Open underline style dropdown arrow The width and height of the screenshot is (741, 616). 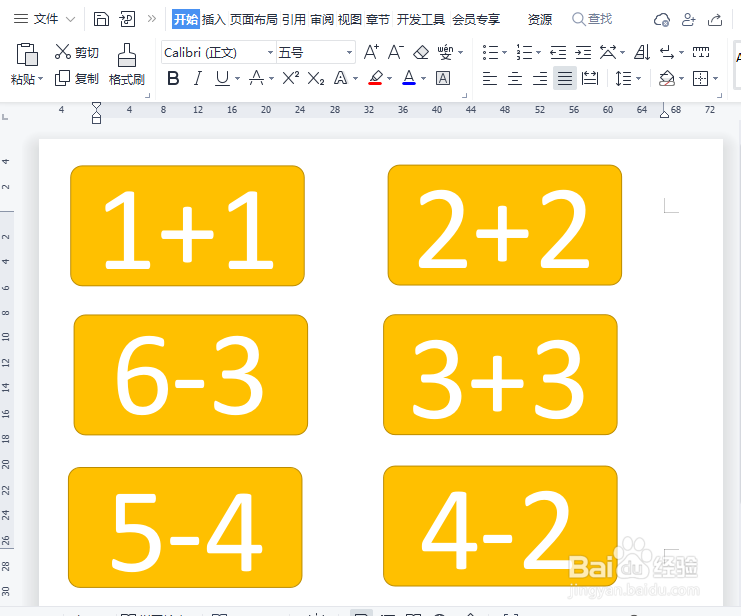(x=237, y=78)
